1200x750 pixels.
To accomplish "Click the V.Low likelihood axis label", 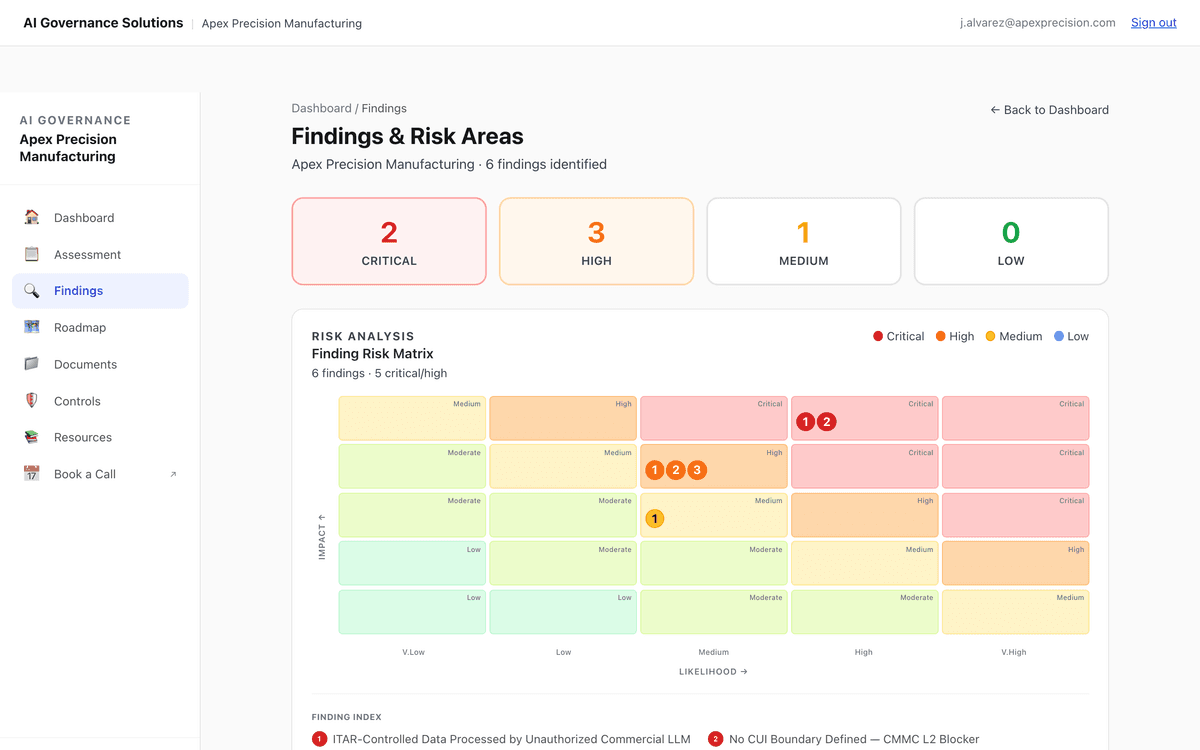I will (413, 652).
